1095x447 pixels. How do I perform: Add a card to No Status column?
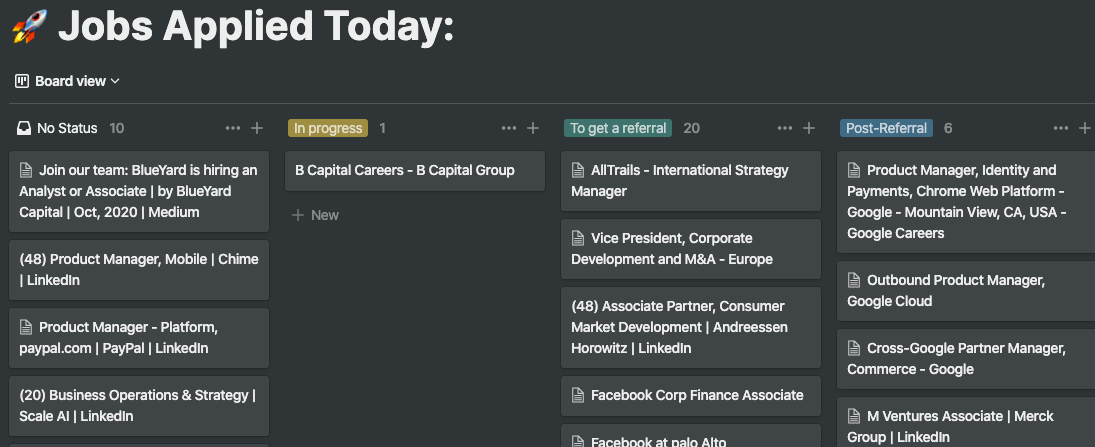pyautogui.click(x=257, y=128)
